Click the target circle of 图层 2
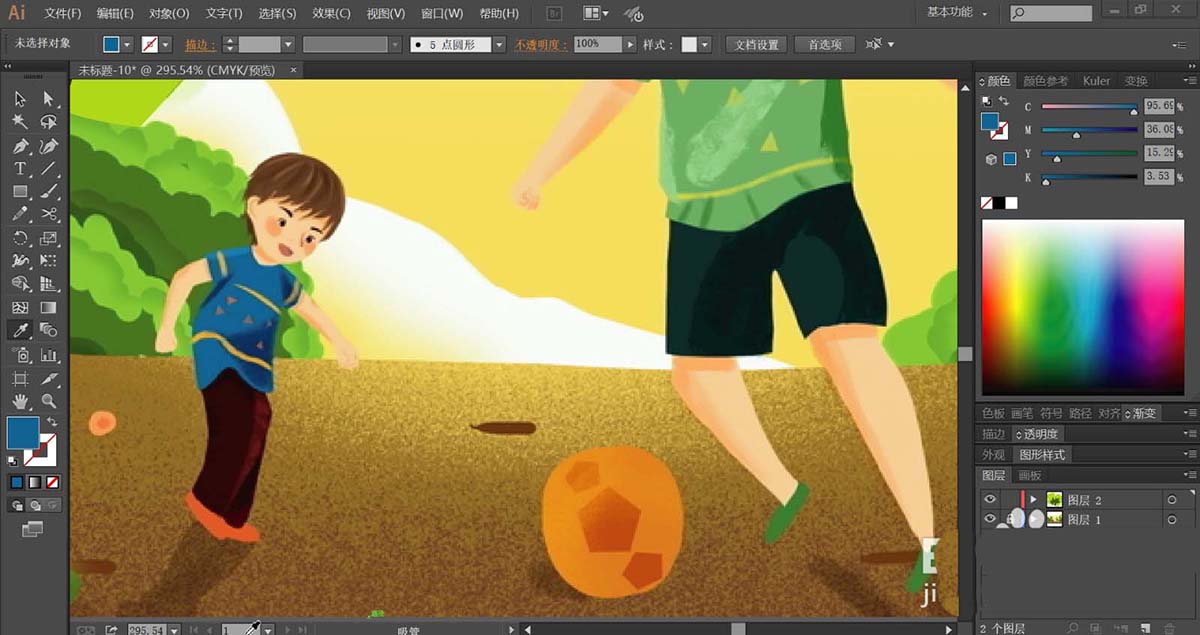The width and height of the screenshot is (1200, 635). click(1172, 500)
